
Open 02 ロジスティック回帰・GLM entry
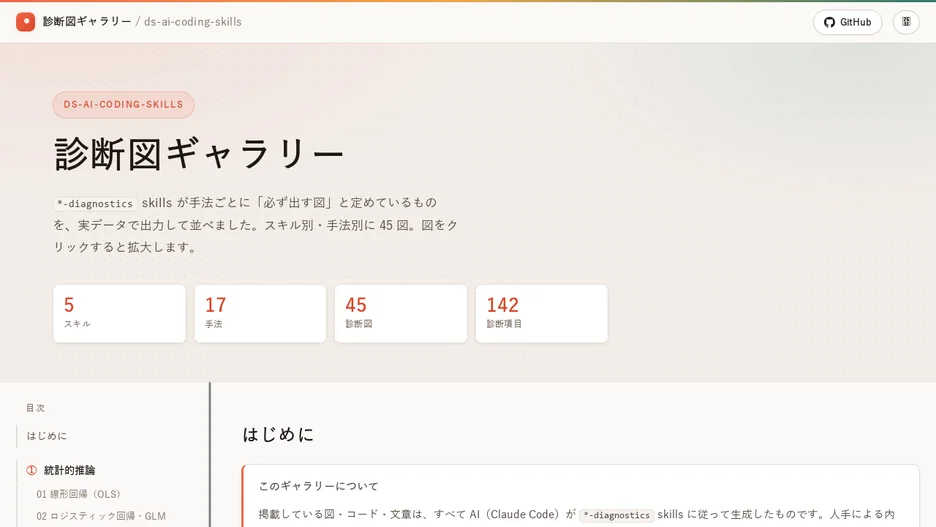pyautogui.click(x=101, y=516)
